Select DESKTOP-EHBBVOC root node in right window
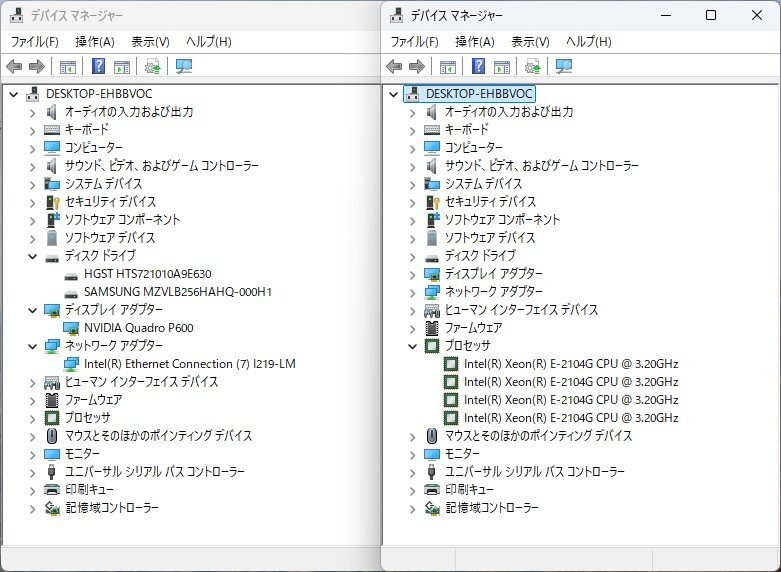This screenshot has width=781, height=572. [479, 94]
